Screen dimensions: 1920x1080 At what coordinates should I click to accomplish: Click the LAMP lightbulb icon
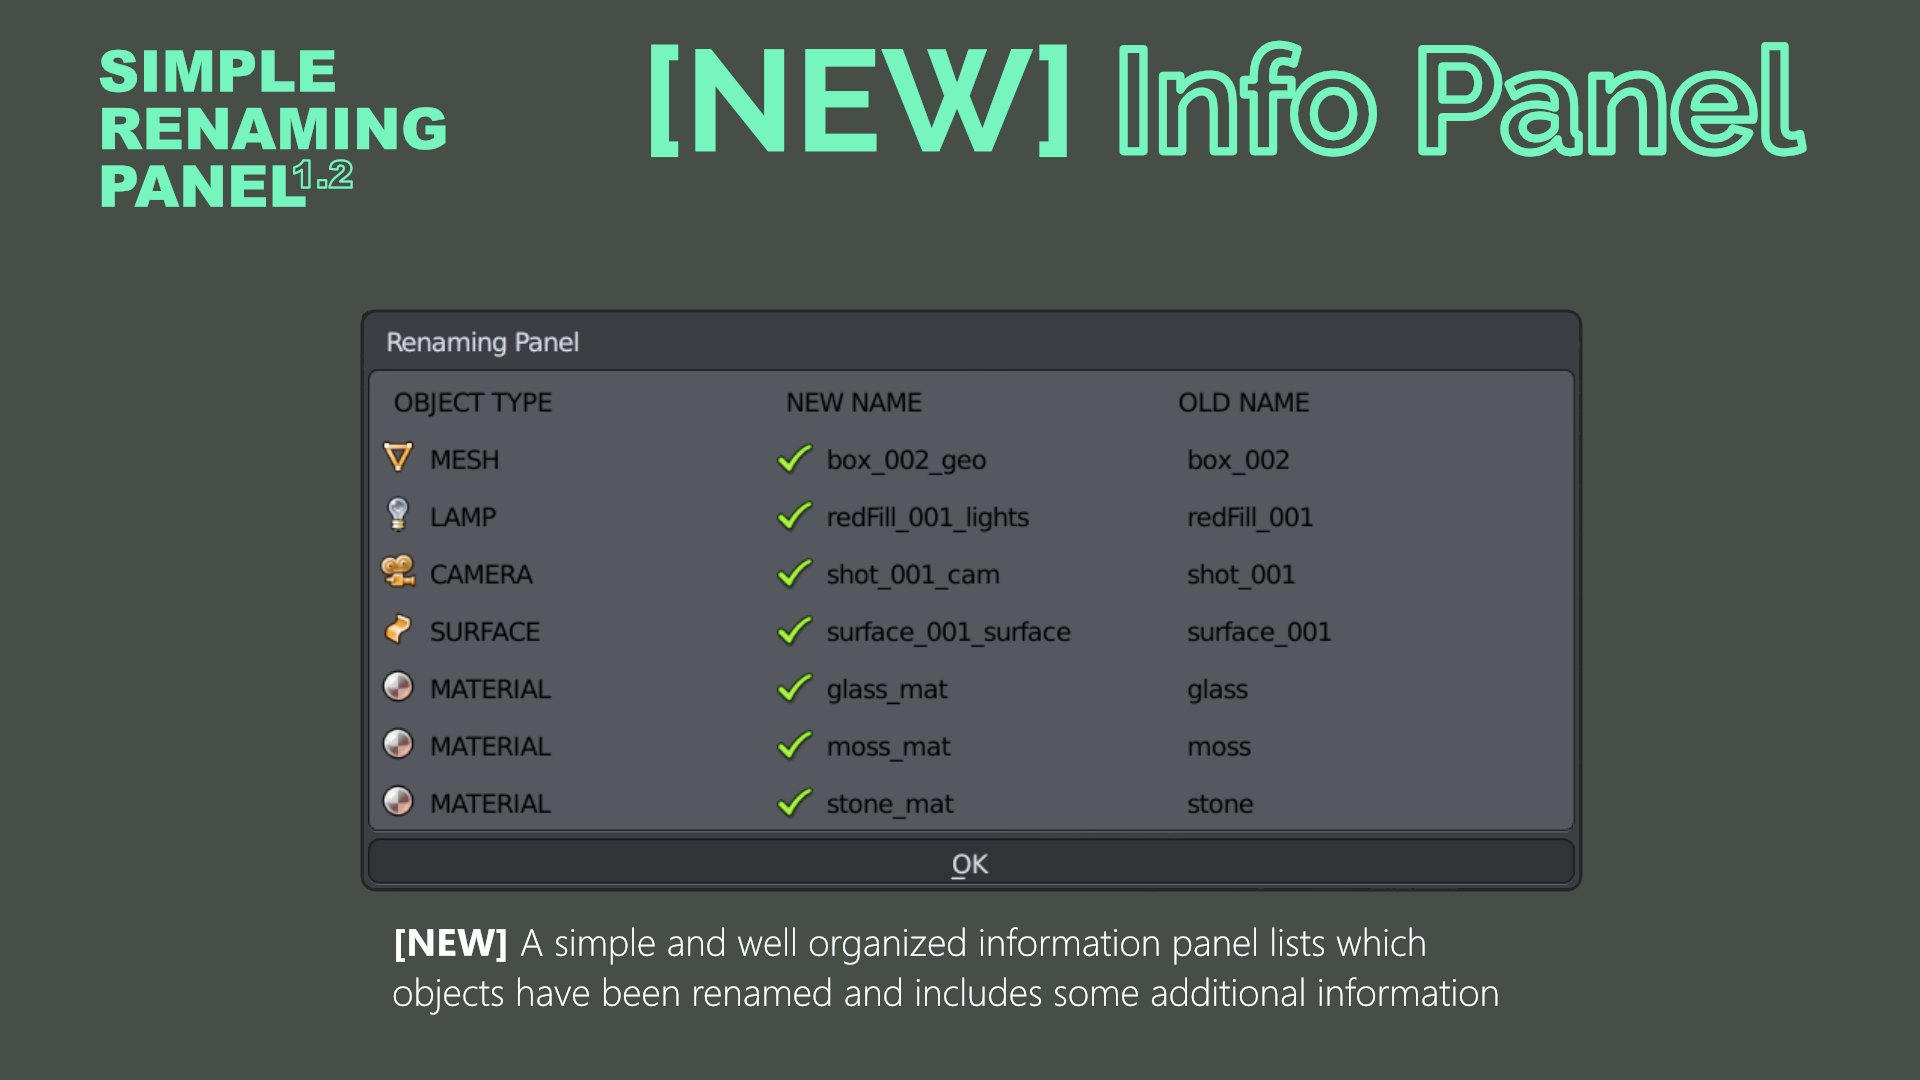tap(398, 515)
